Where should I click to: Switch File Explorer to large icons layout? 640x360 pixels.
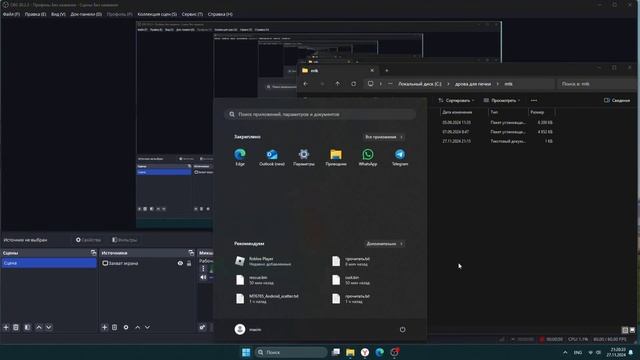tap(632, 330)
